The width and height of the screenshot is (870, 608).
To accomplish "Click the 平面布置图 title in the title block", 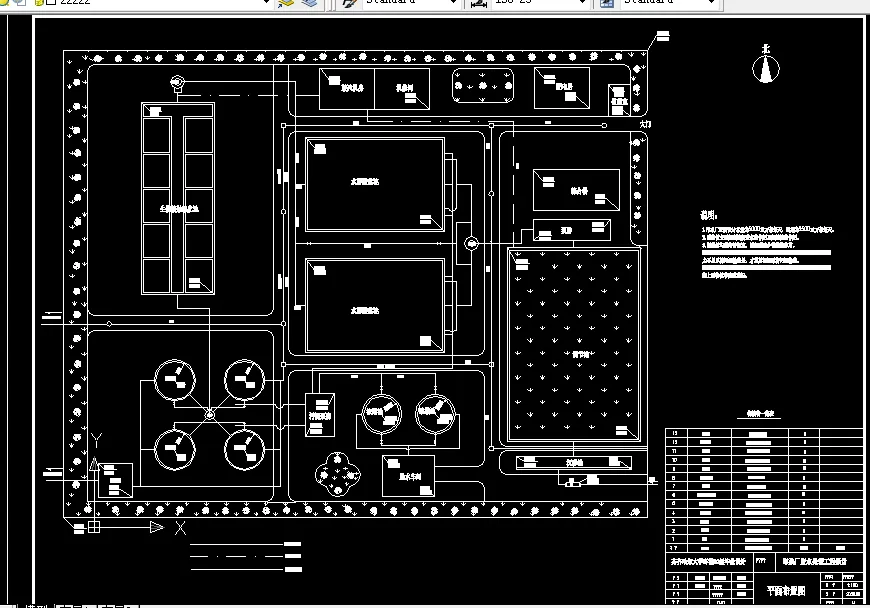I will tap(786, 591).
